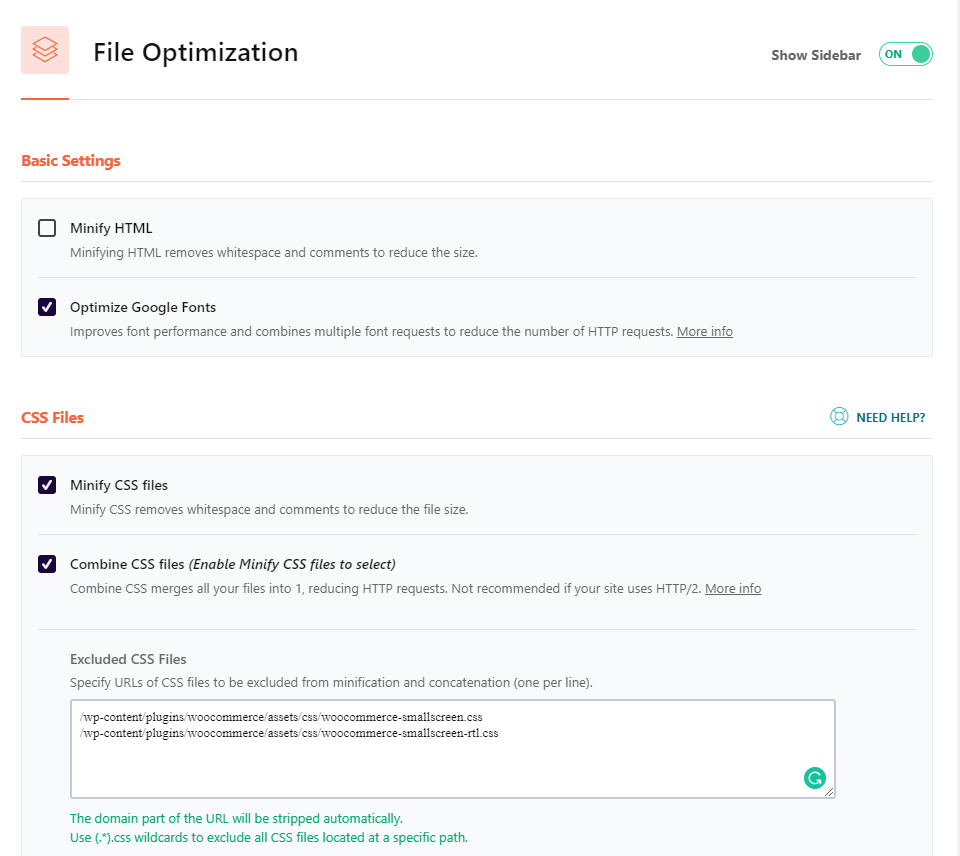Click the Need Help lifebuoy icon

839,416
